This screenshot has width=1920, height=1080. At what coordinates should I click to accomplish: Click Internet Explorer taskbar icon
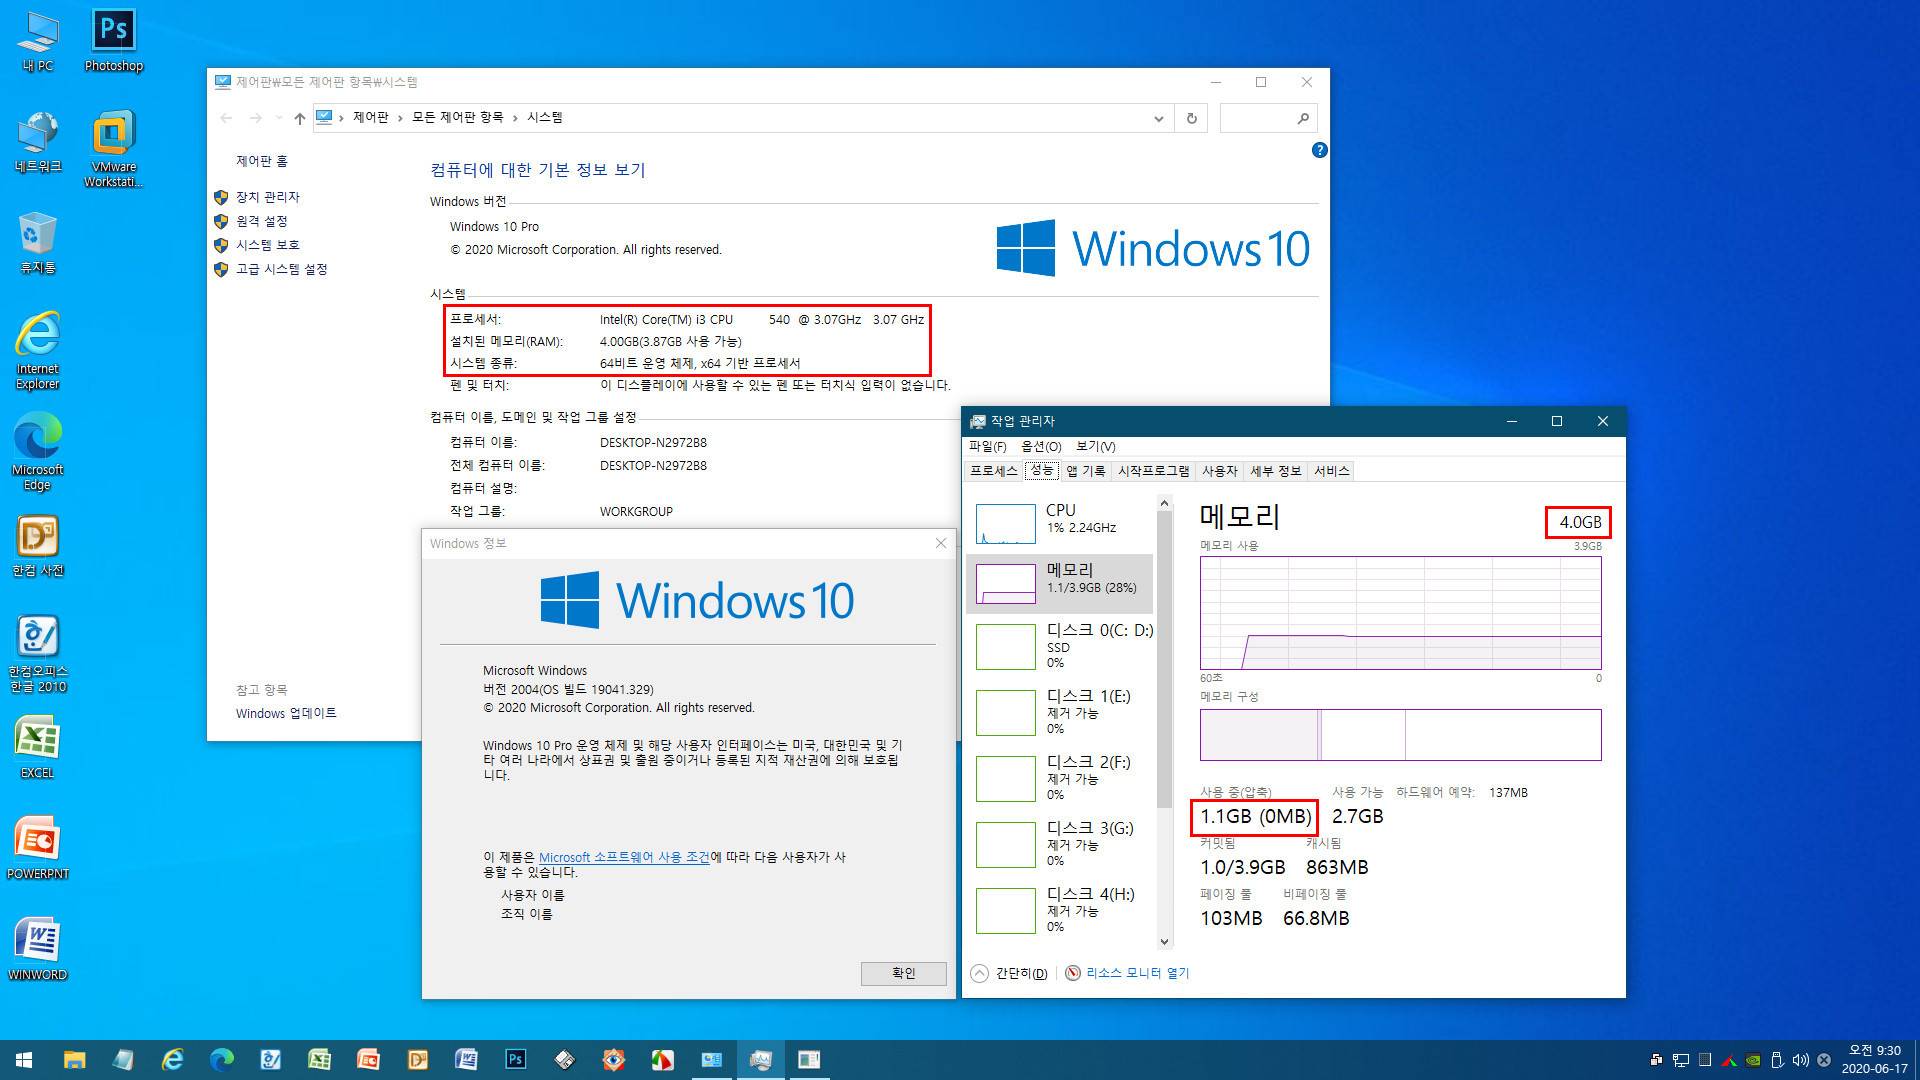(172, 1060)
